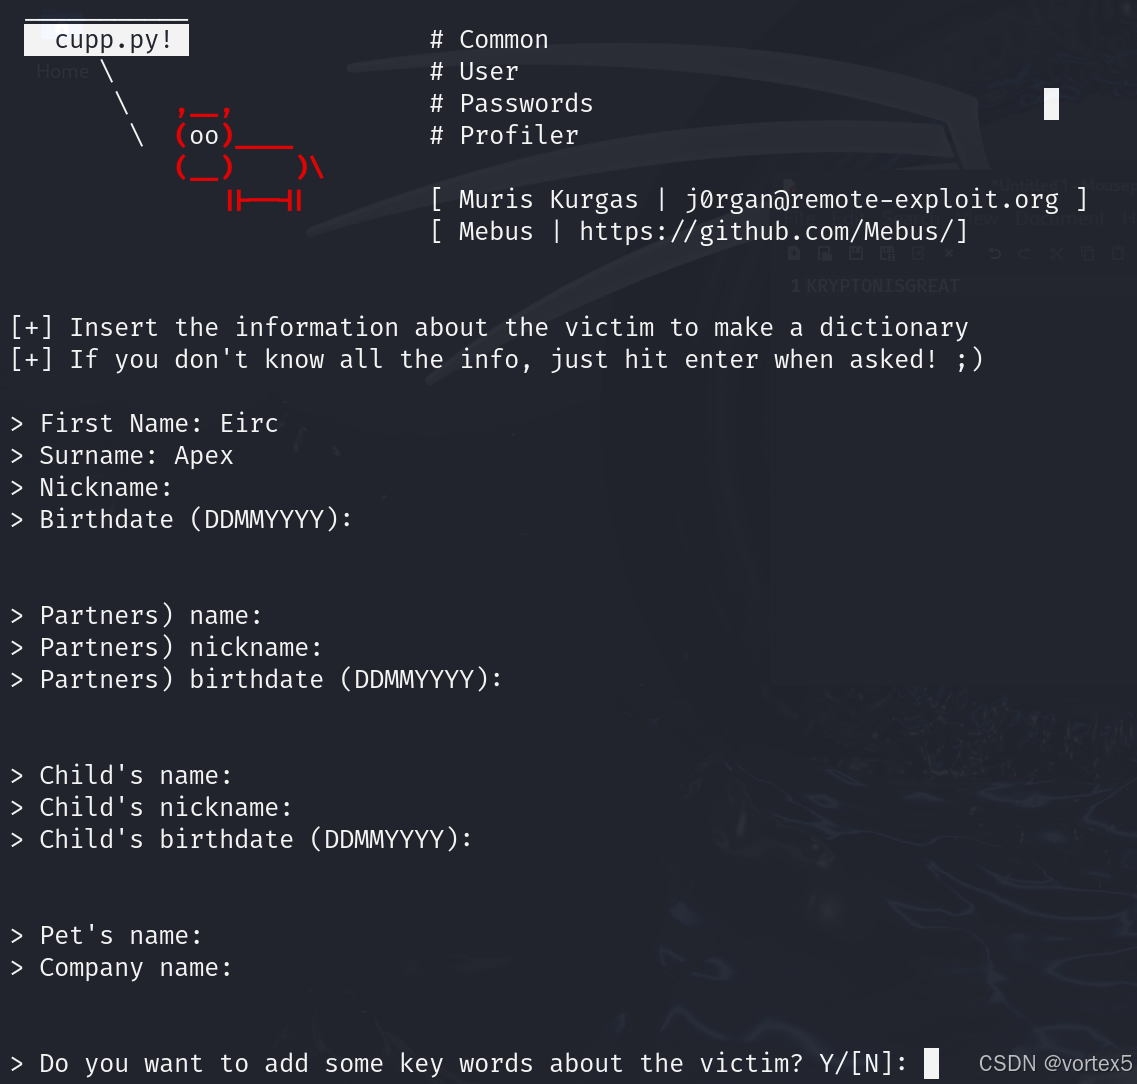The height and width of the screenshot is (1084, 1137).
Task: Click Mousepad's Cut scissors icon
Action: point(1057,253)
